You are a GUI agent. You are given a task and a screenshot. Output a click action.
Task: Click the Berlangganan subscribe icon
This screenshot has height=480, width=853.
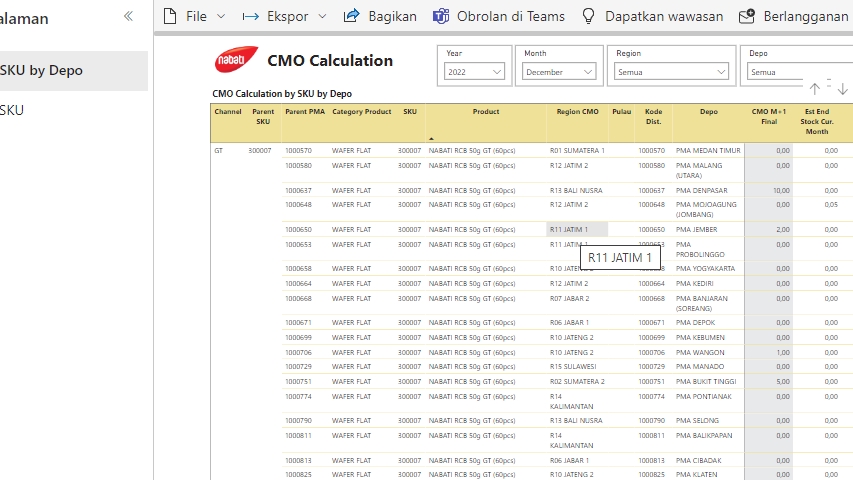[746, 16]
